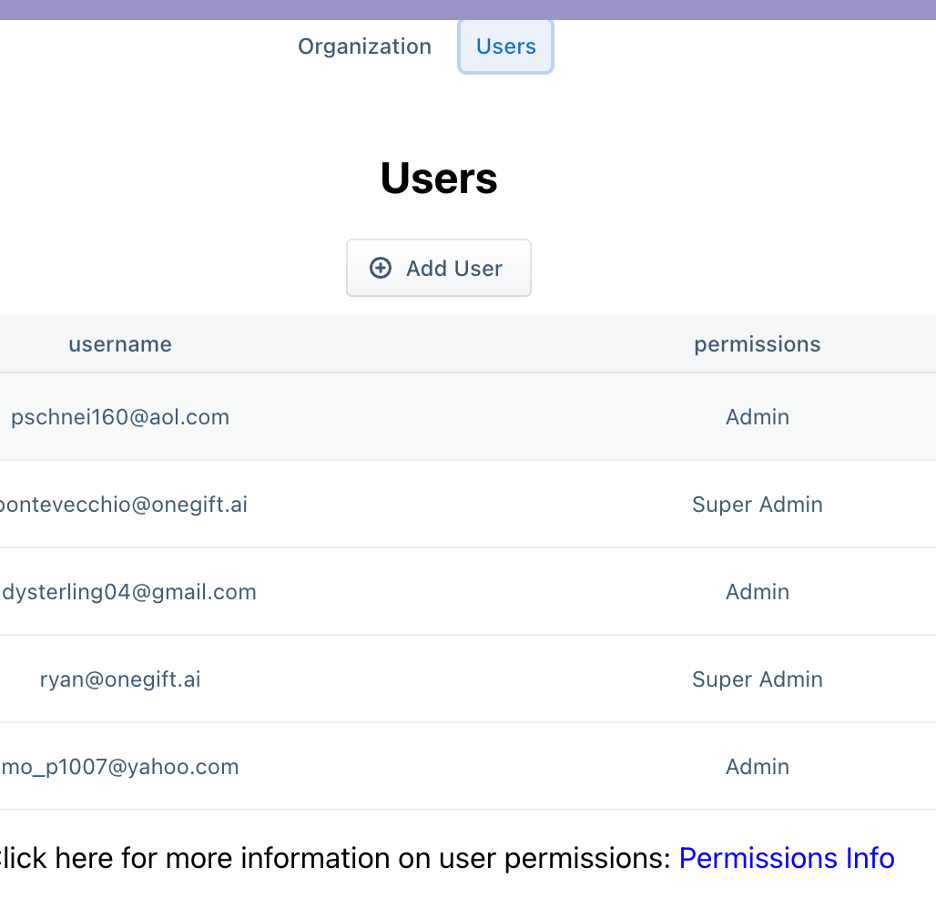The height and width of the screenshot is (898, 936).
Task: Click the plus circle icon in Add User
Action: [380, 268]
